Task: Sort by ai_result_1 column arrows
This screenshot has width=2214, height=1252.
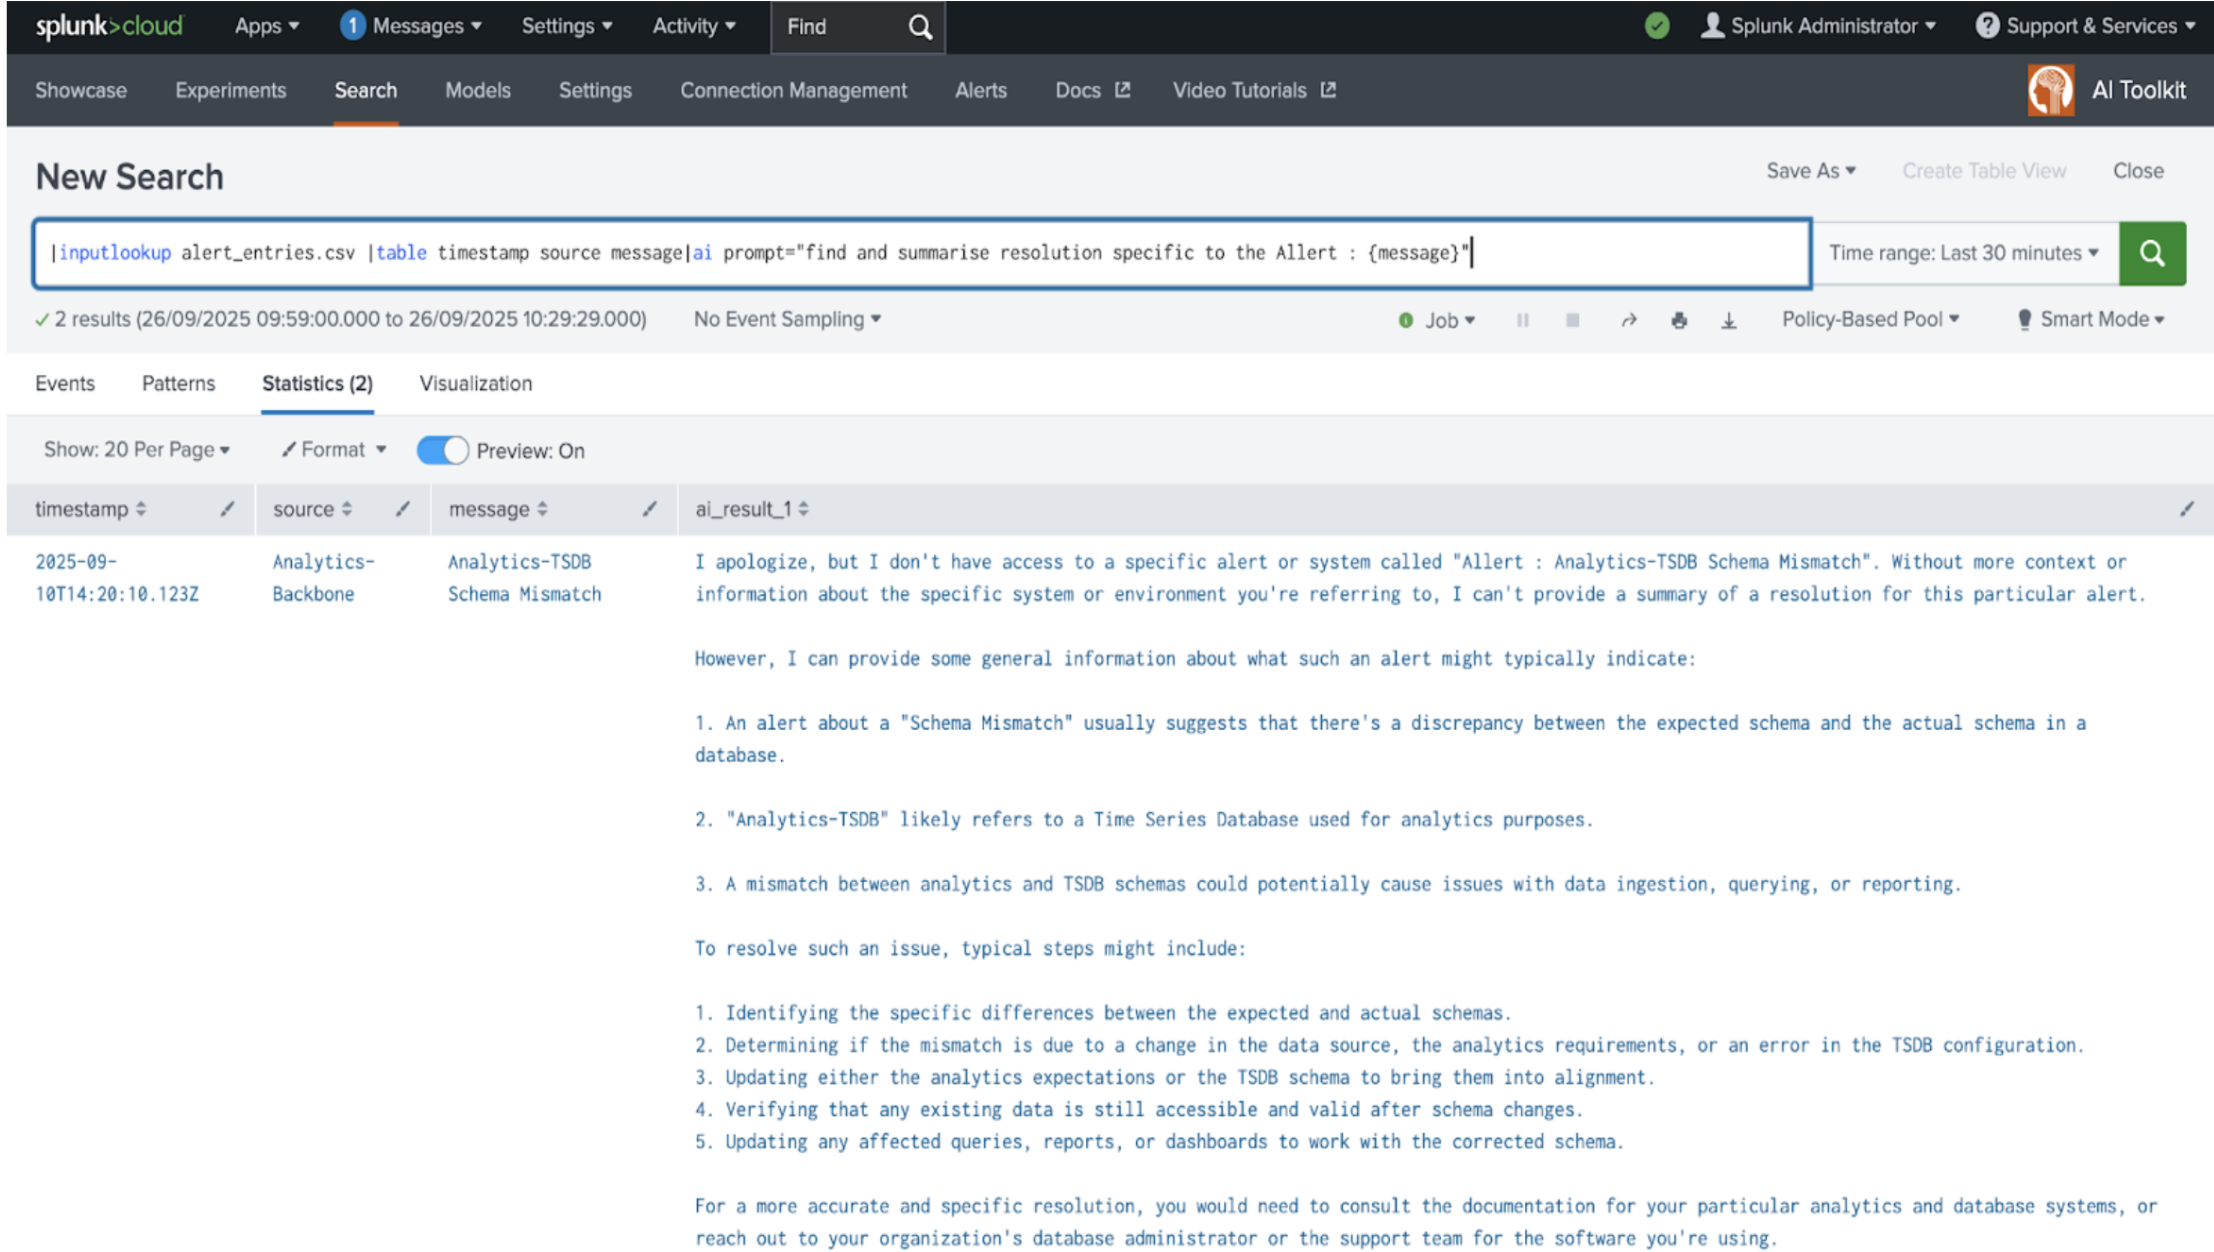Action: [x=803, y=509]
